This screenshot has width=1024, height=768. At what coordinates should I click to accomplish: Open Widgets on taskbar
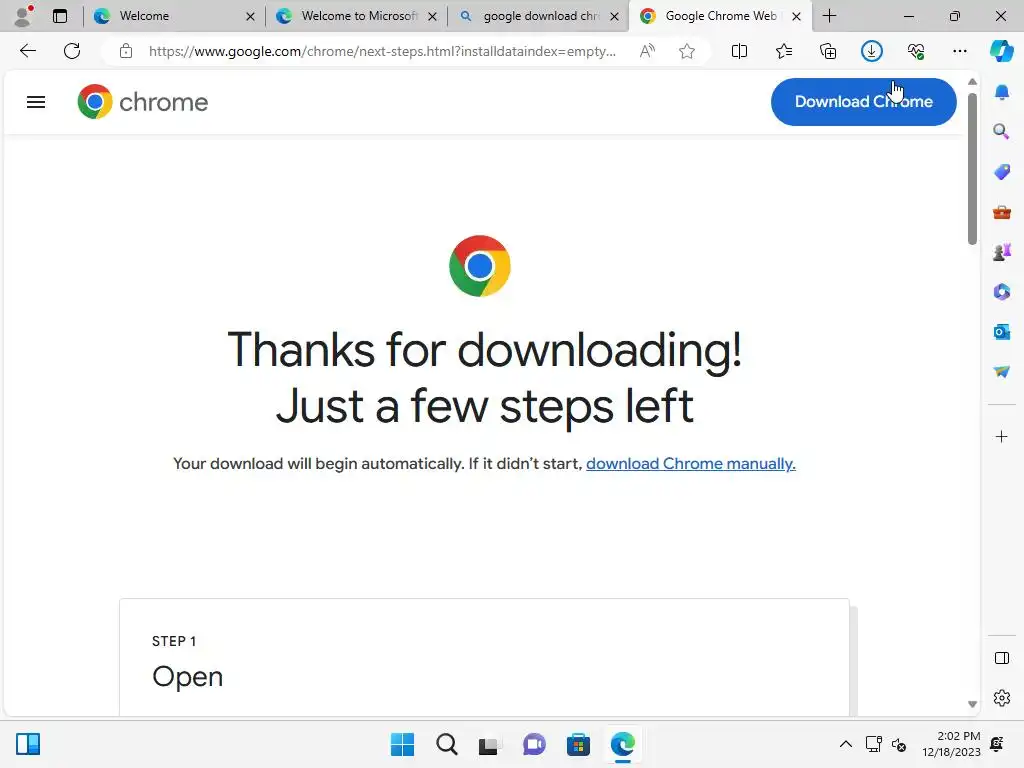(x=28, y=744)
